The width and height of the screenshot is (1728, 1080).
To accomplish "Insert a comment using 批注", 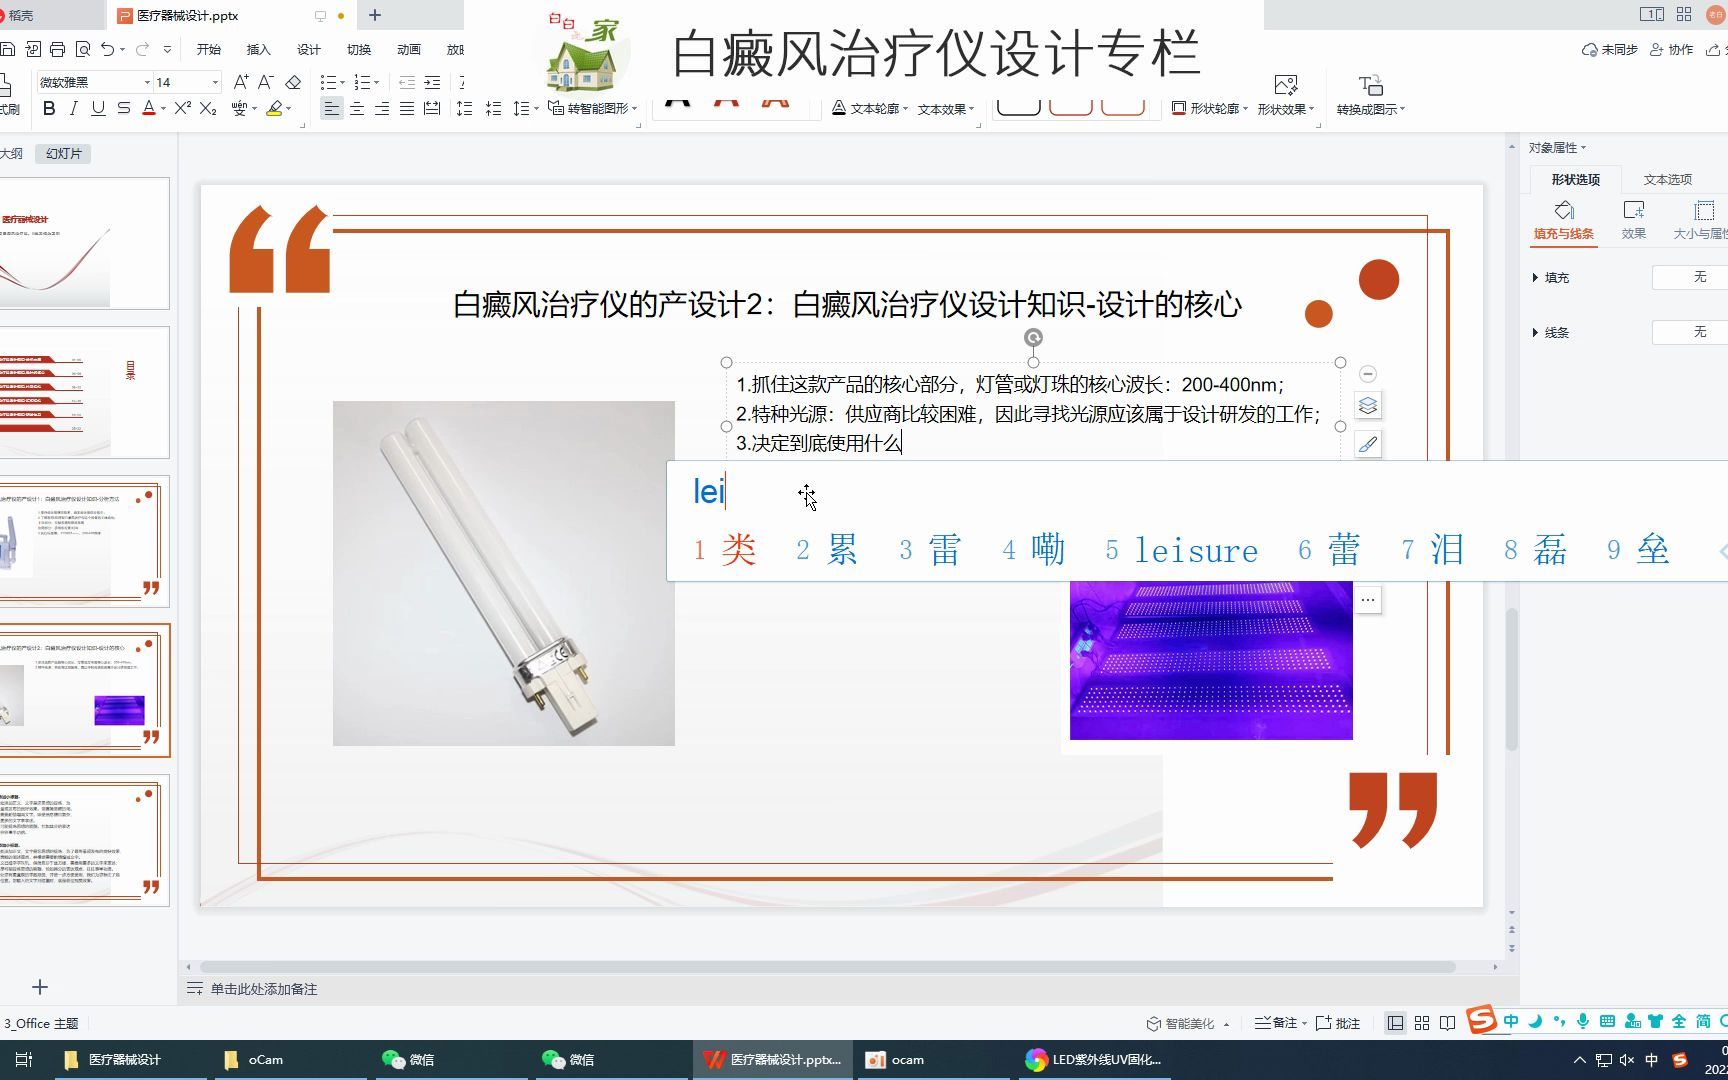I will pyautogui.click(x=1341, y=1023).
